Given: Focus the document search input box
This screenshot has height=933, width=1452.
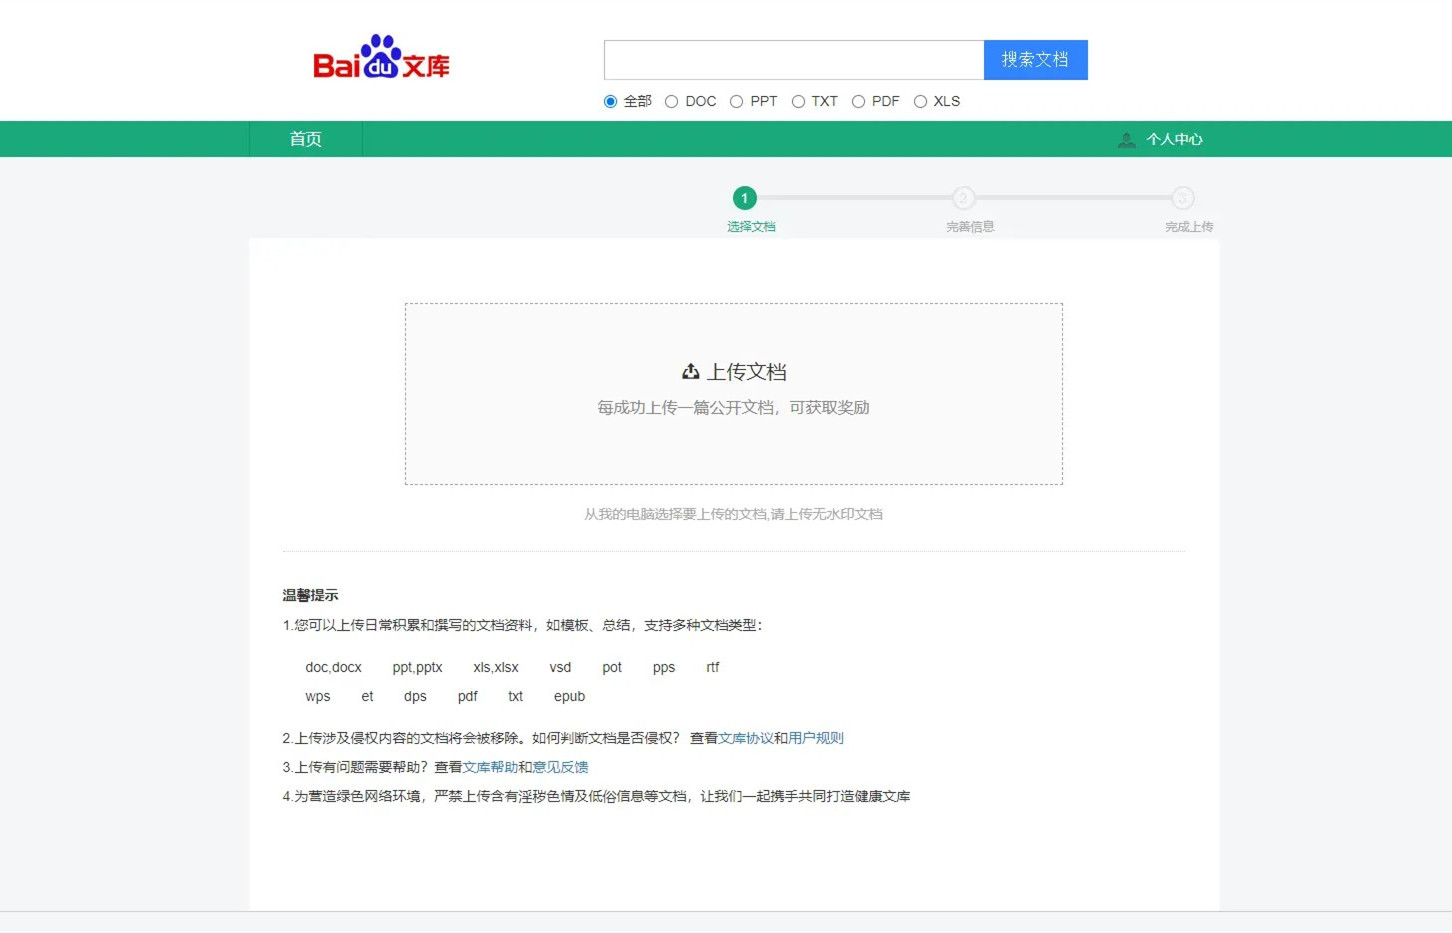Looking at the screenshot, I should 794,60.
